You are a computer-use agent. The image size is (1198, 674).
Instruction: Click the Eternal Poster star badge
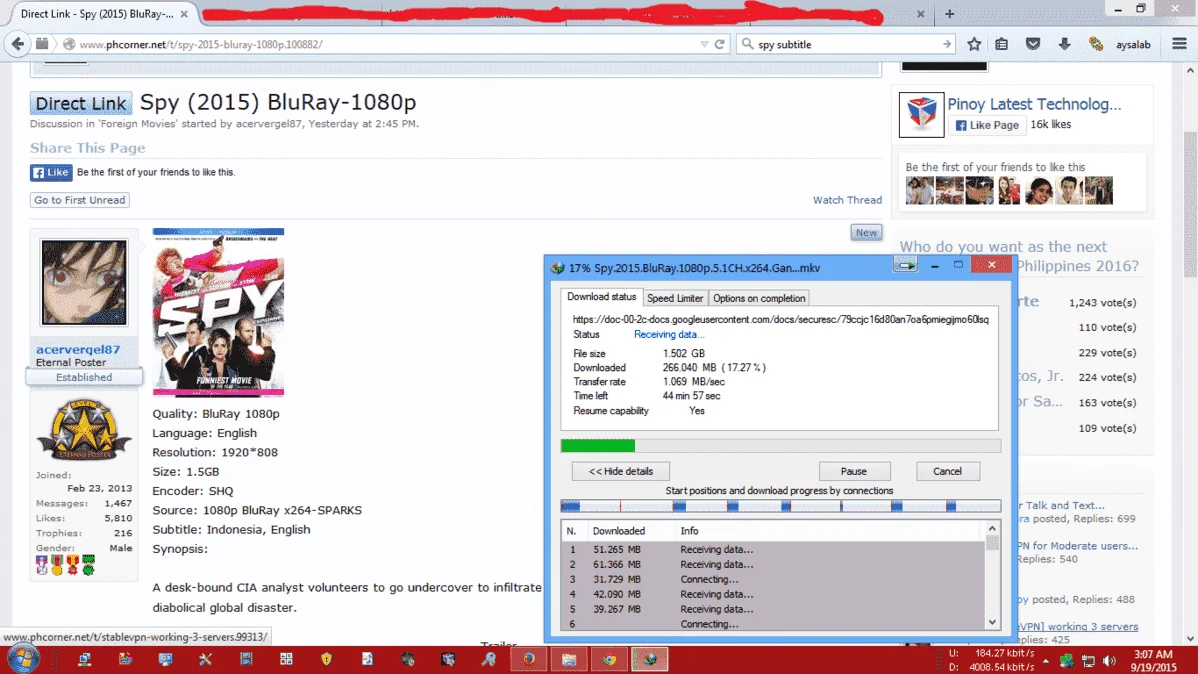[83, 430]
